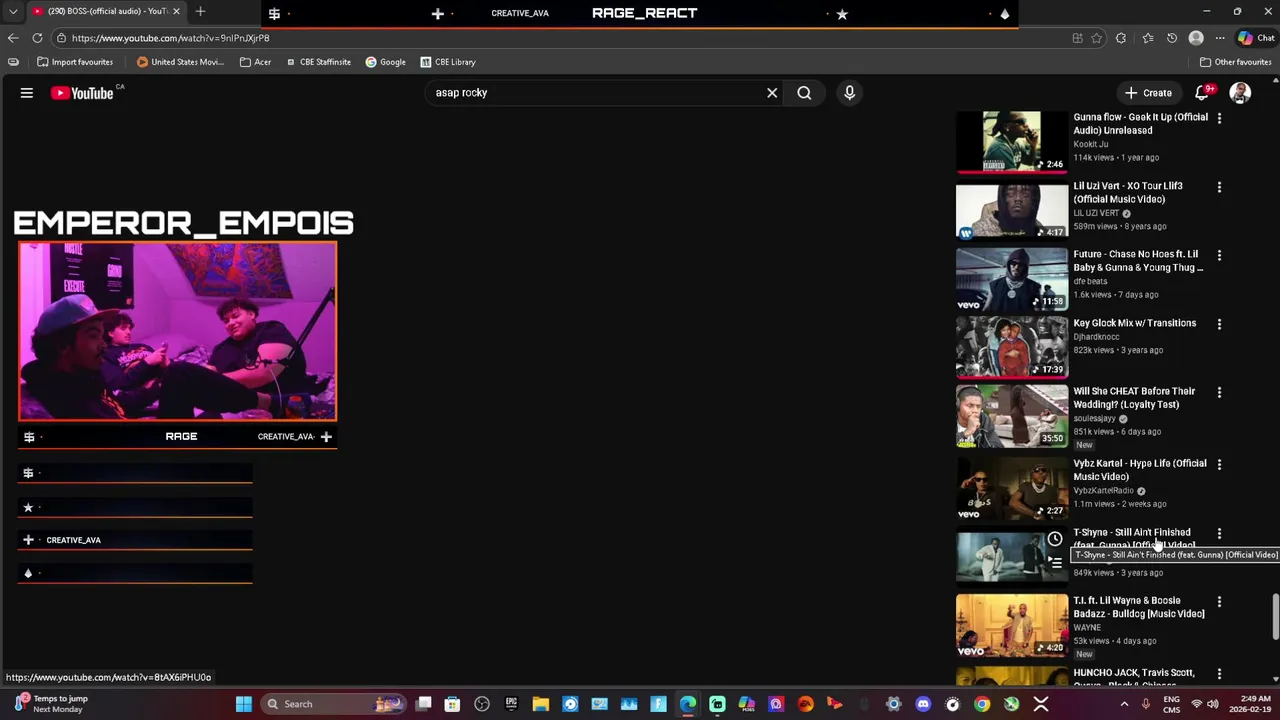Open options for Vybz Kartel video
This screenshot has height=720, width=1280.
[x=1219, y=464]
